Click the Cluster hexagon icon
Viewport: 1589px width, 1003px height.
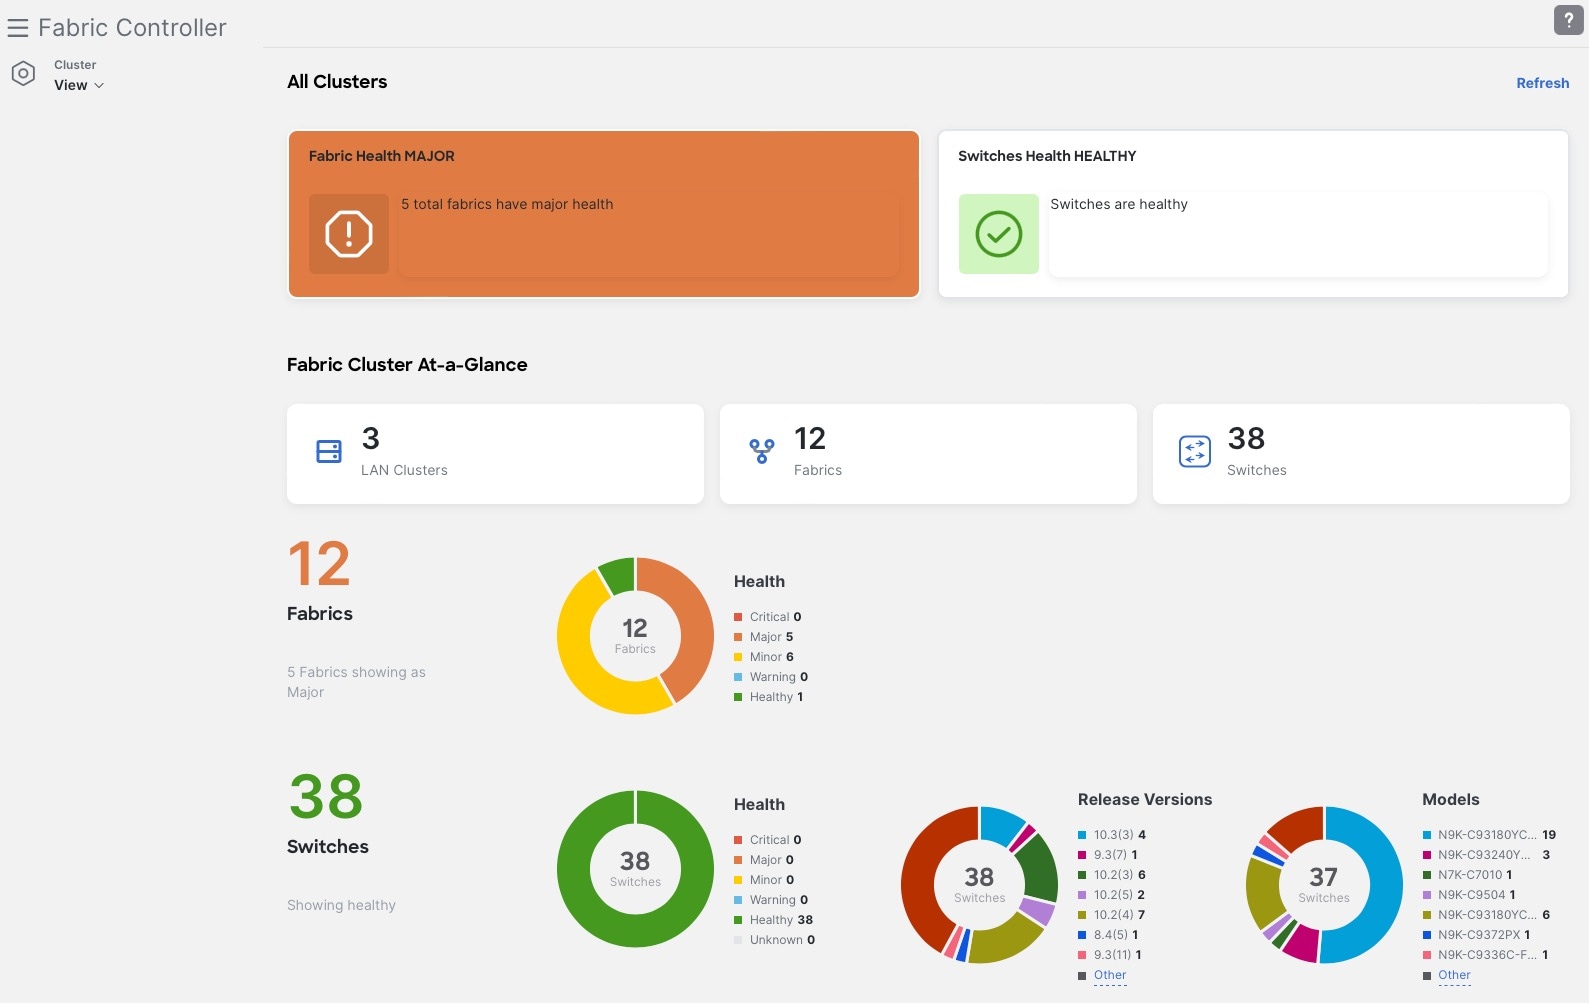pos(23,74)
